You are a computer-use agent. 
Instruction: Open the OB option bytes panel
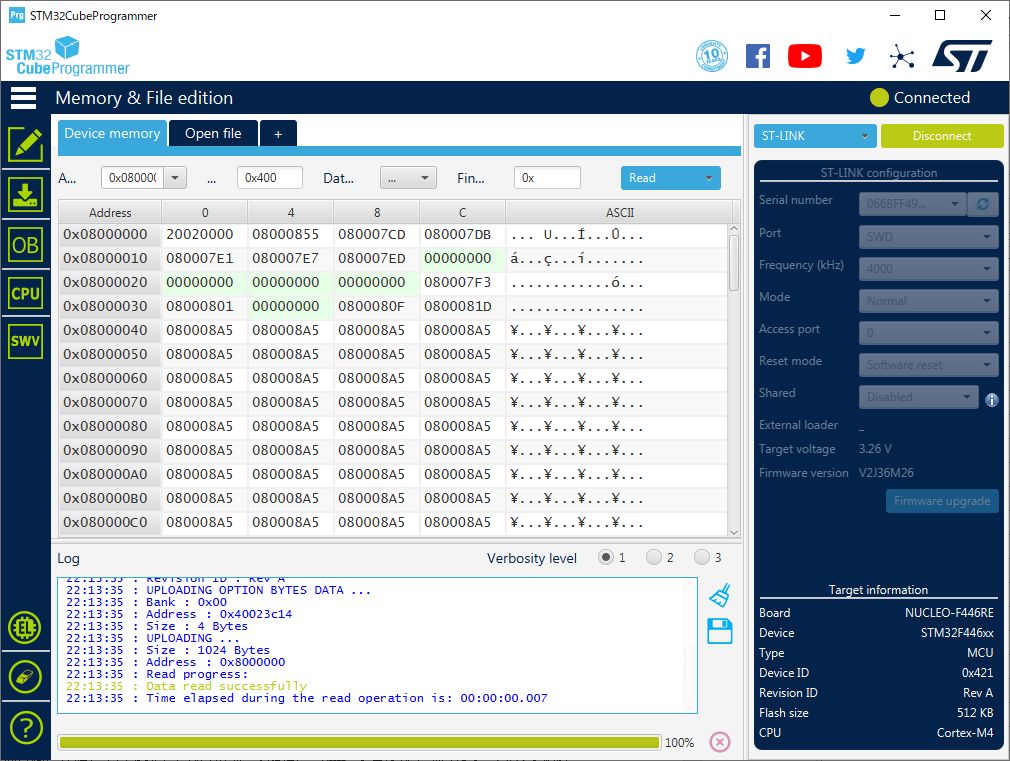point(25,244)
